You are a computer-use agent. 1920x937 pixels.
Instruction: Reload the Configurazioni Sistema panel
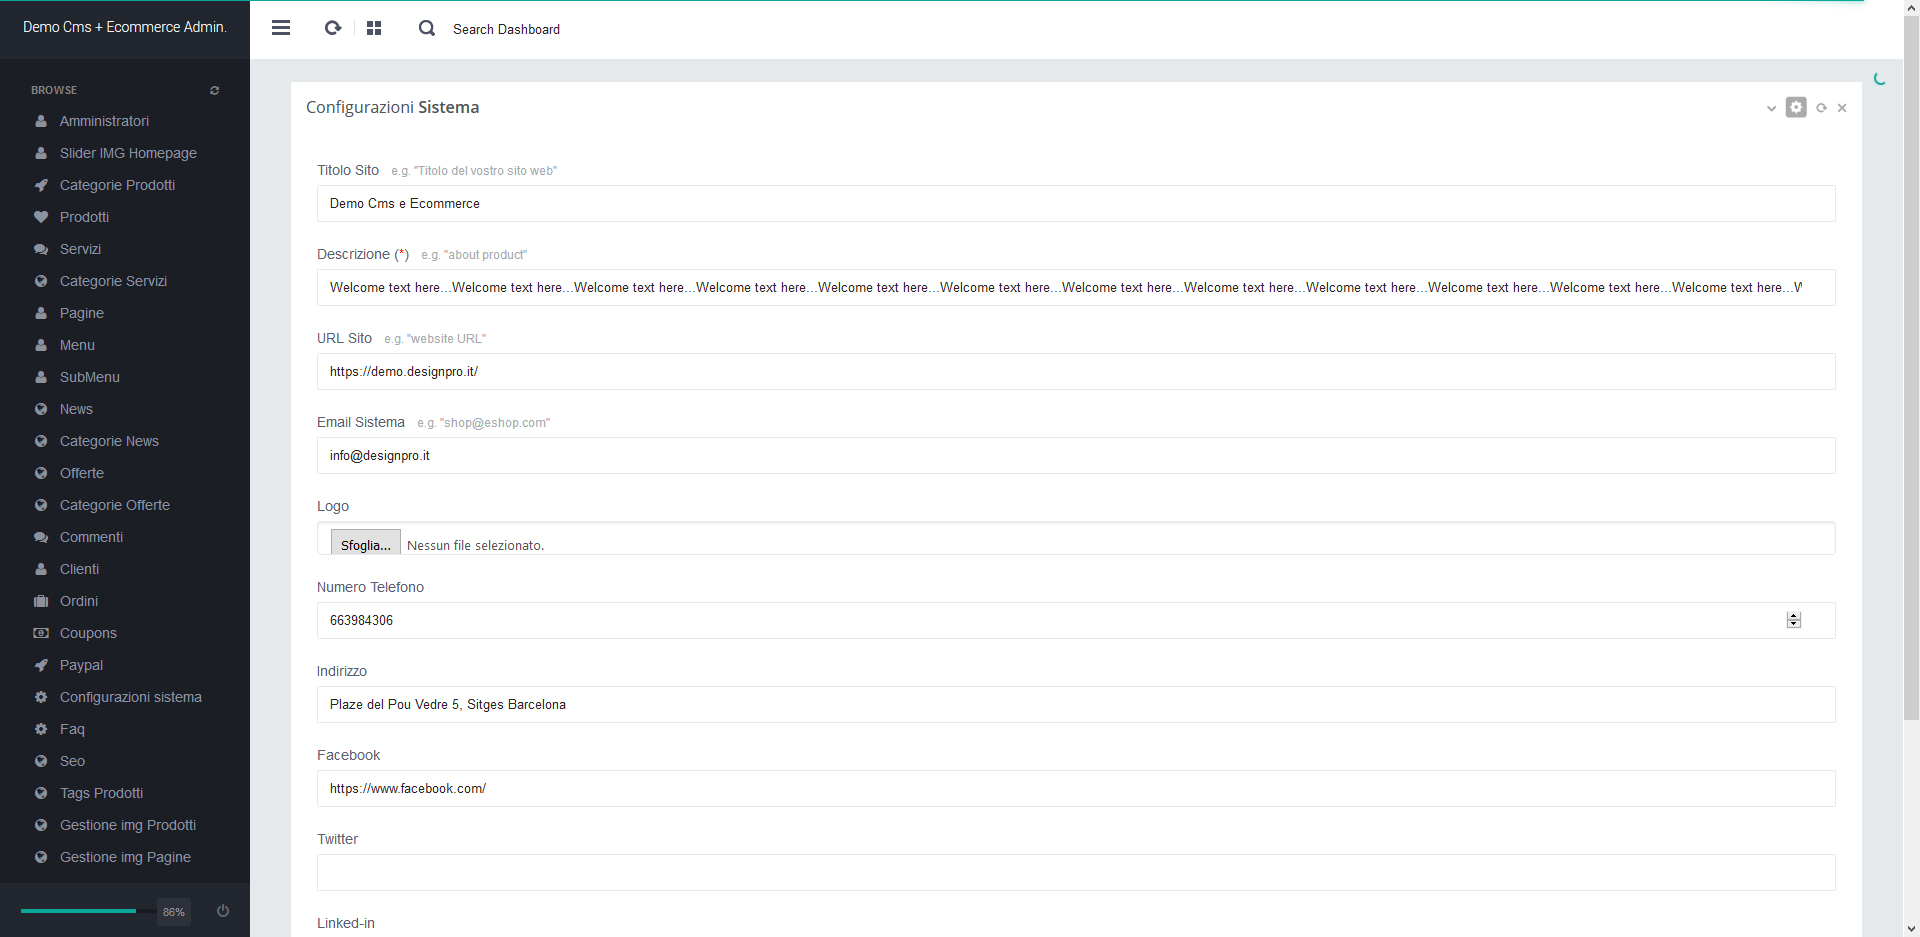1821,108
